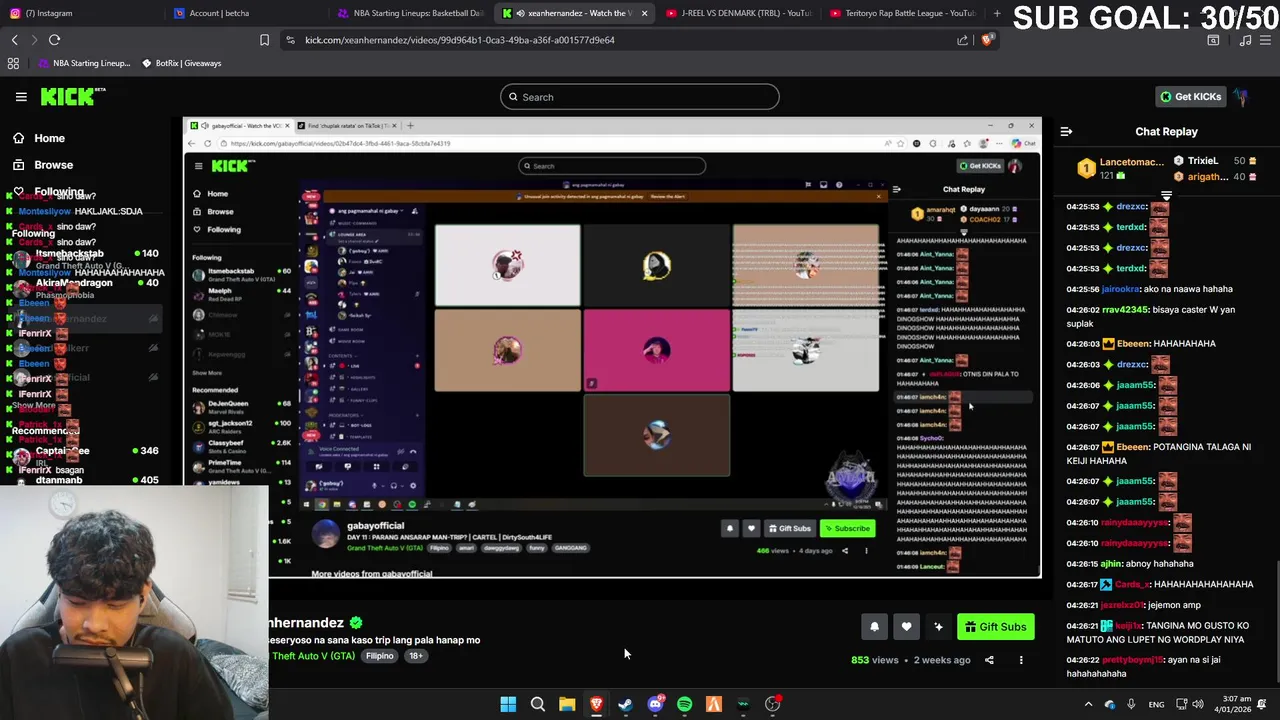Click the Grand Theft Auto V (GTA) category link
Screen dimensions: 1280x720
click(x=313, y=656)
